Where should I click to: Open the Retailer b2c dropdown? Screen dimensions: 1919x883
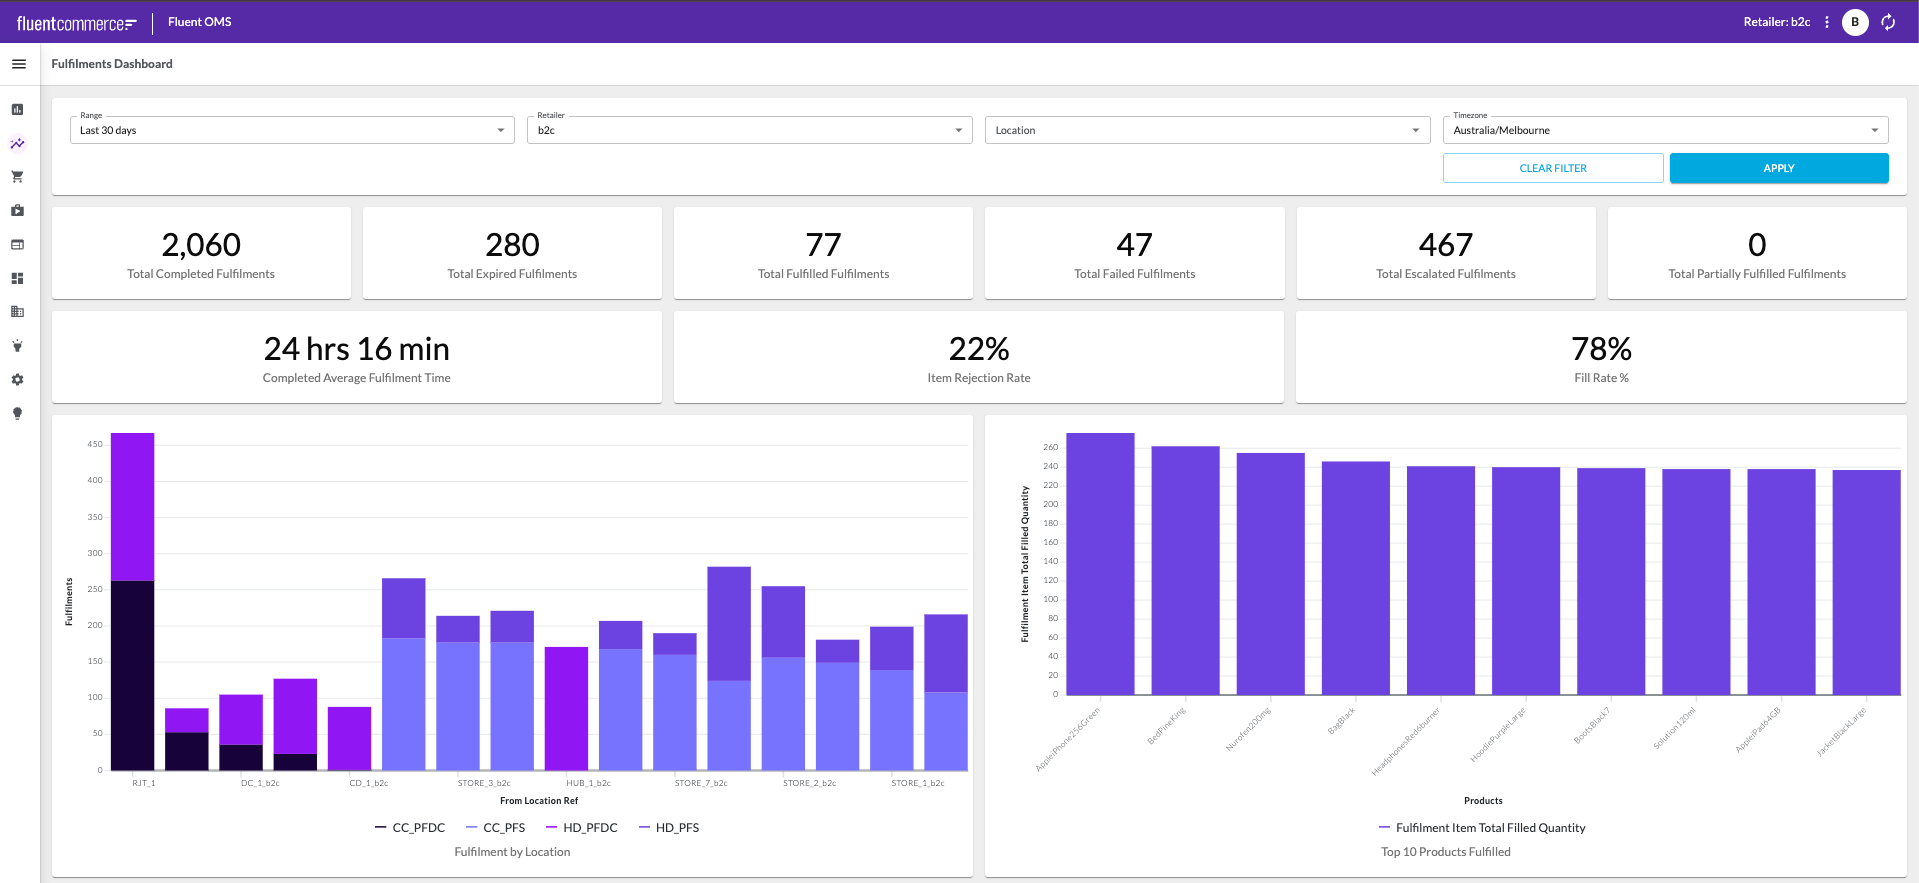(x=749, y=130)
